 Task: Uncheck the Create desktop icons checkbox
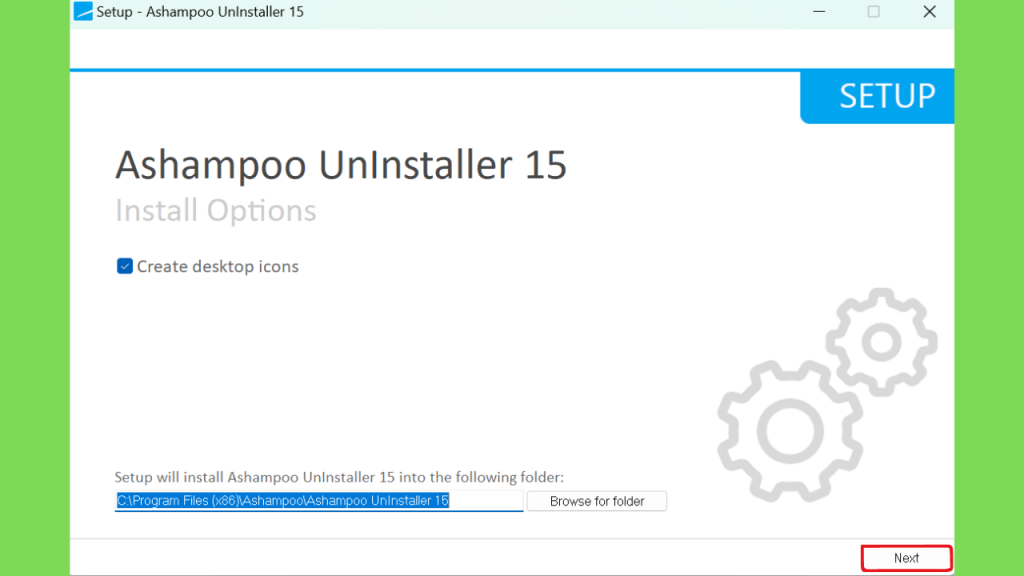coord(125,266)
